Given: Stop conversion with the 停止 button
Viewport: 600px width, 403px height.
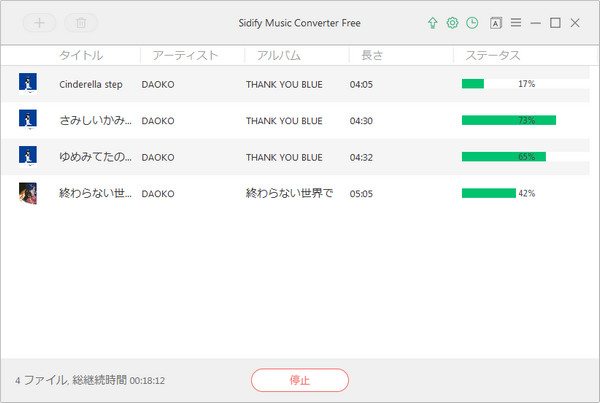Looking at the screenshot, I should click(300, 380).
